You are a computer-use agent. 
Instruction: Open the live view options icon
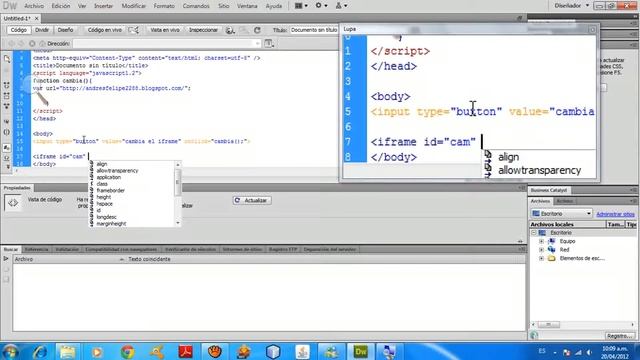[x=269, y=43]
